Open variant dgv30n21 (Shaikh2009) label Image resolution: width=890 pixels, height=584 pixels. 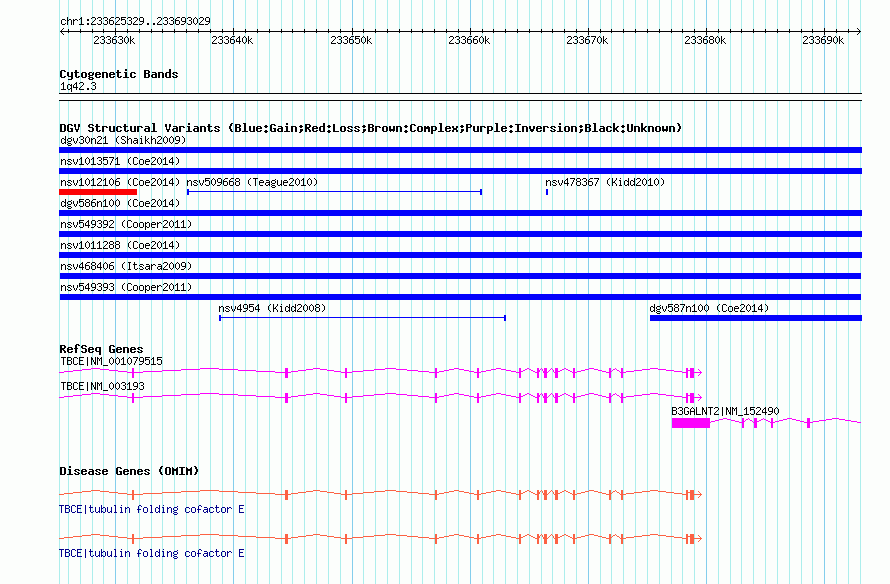pyautogui.click(x=123, y=140)
